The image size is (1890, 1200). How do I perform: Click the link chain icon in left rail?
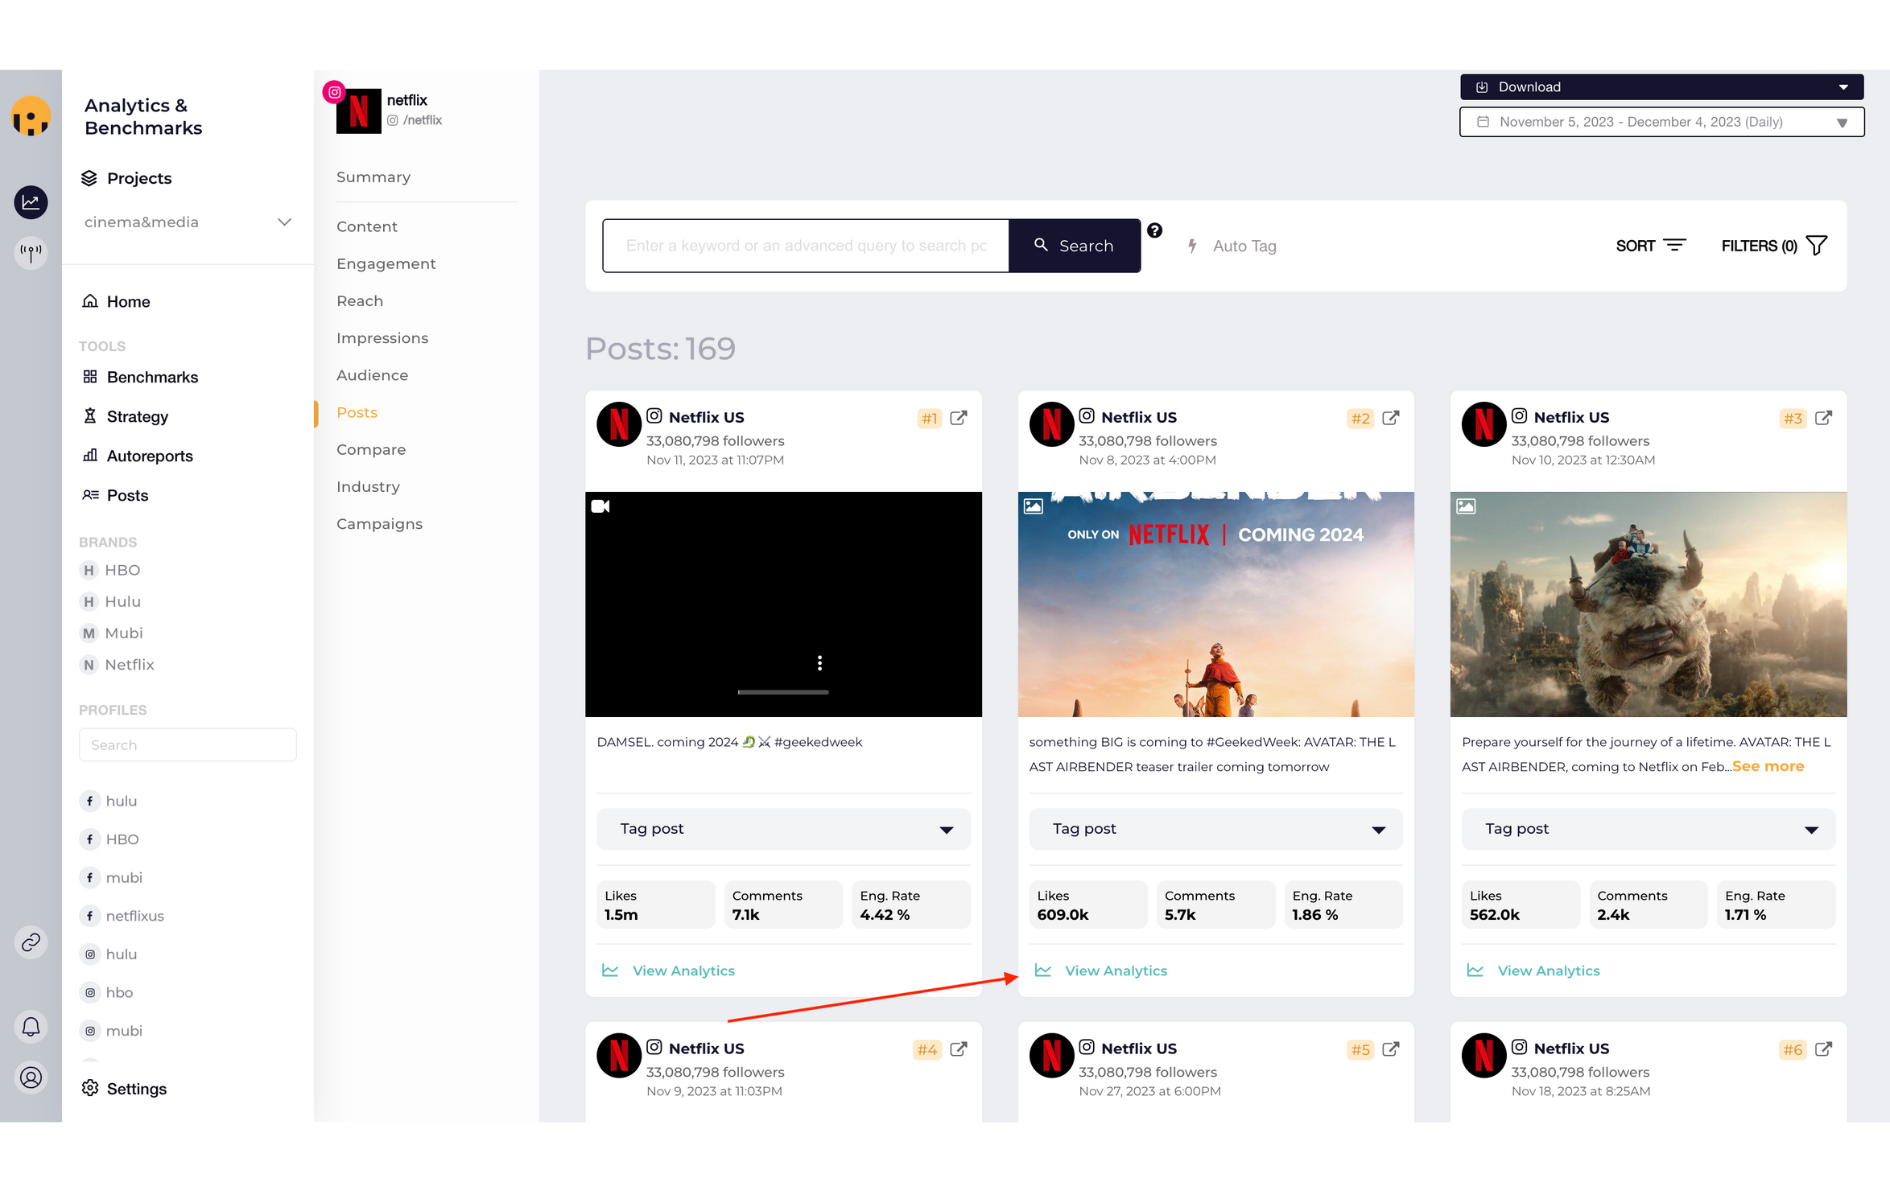31,942
